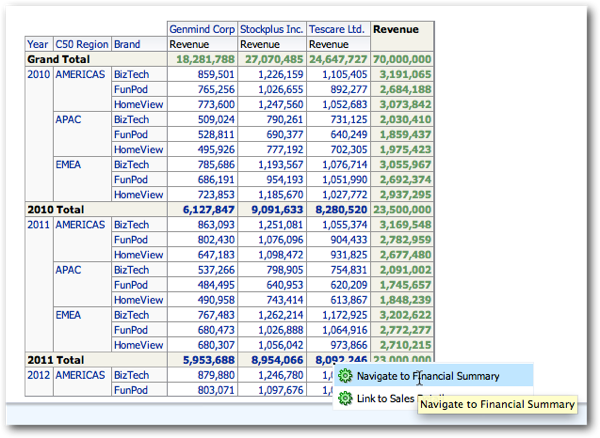Click the value 1,172,925
The width and height of the screenshot is (600, 438).
coord(345,315)
